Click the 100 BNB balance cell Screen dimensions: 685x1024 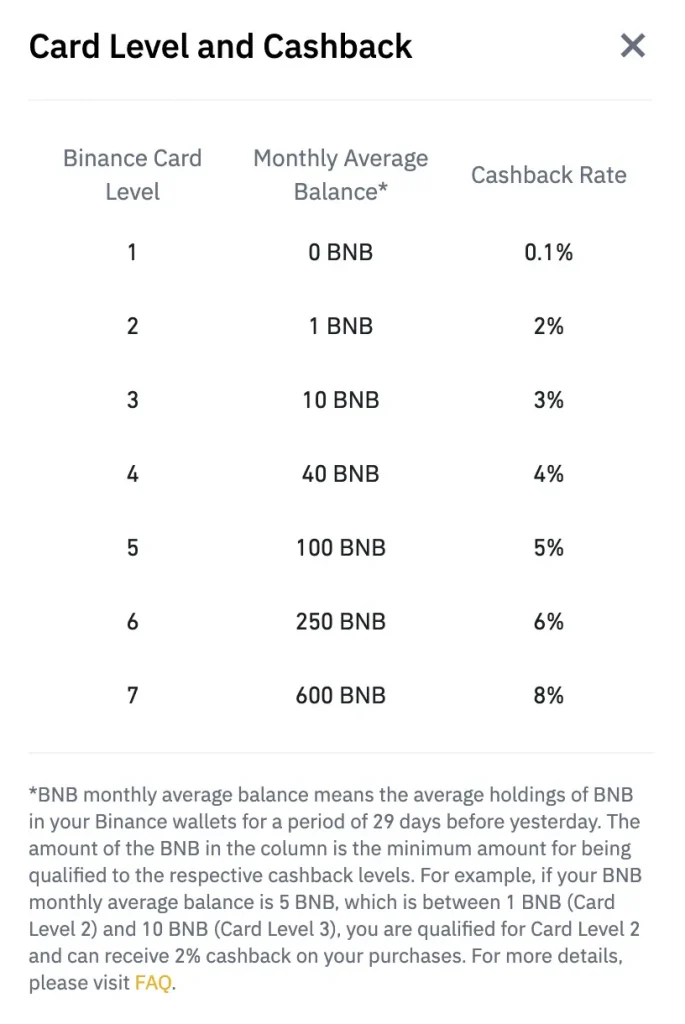[340, 548]
